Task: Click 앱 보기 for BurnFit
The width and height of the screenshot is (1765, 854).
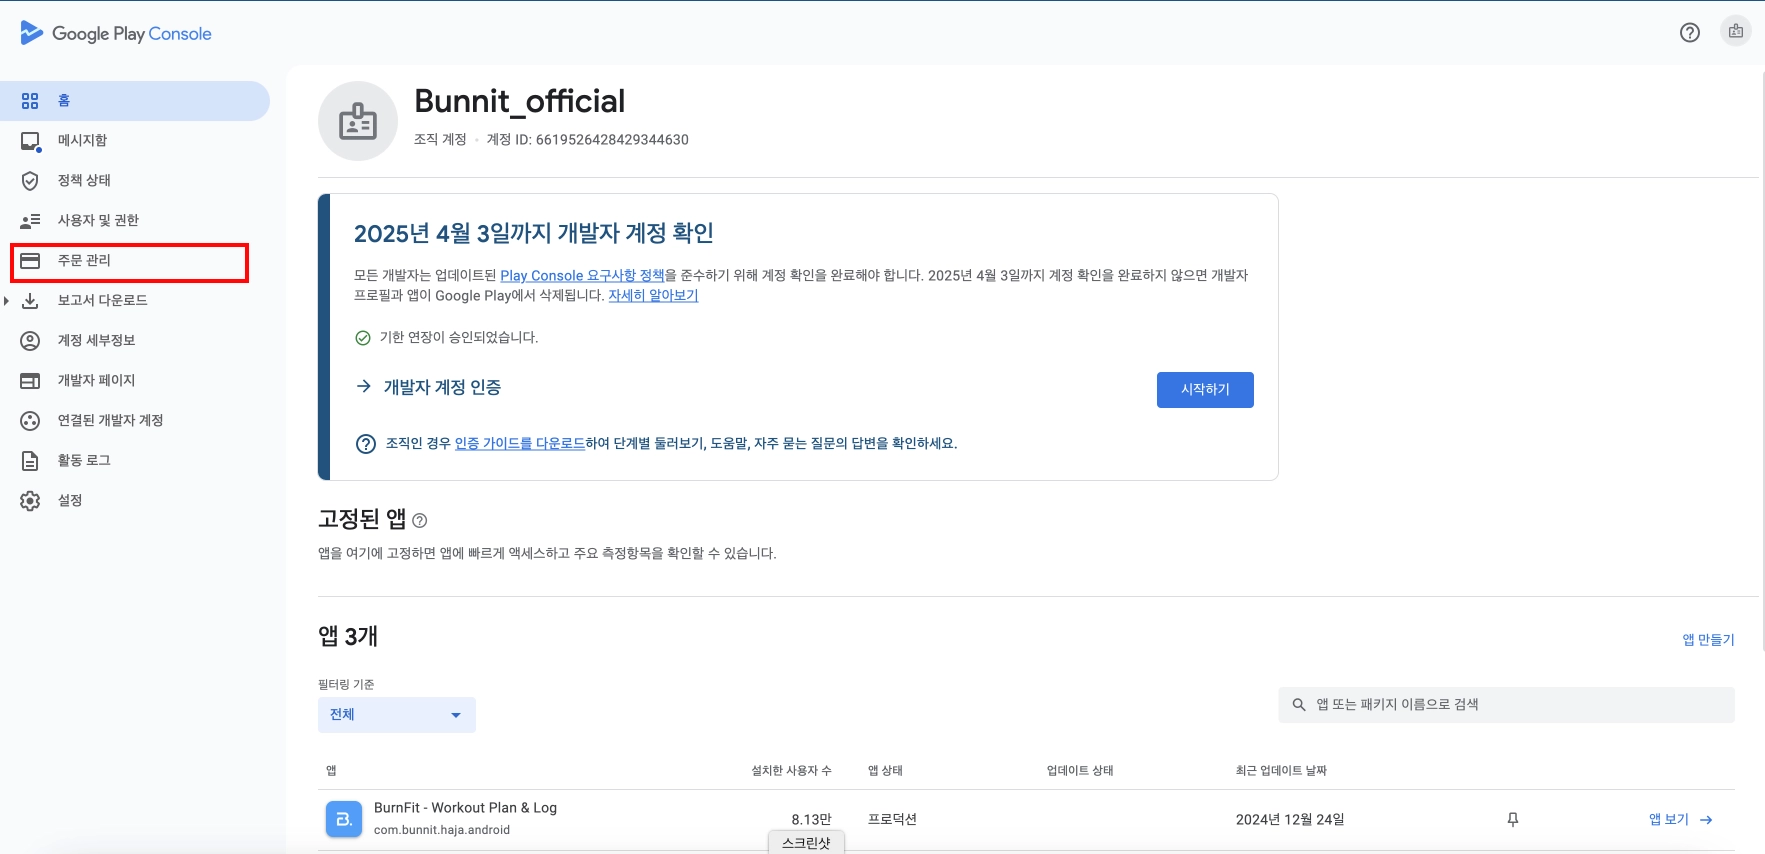Action: coord(1681,820)
